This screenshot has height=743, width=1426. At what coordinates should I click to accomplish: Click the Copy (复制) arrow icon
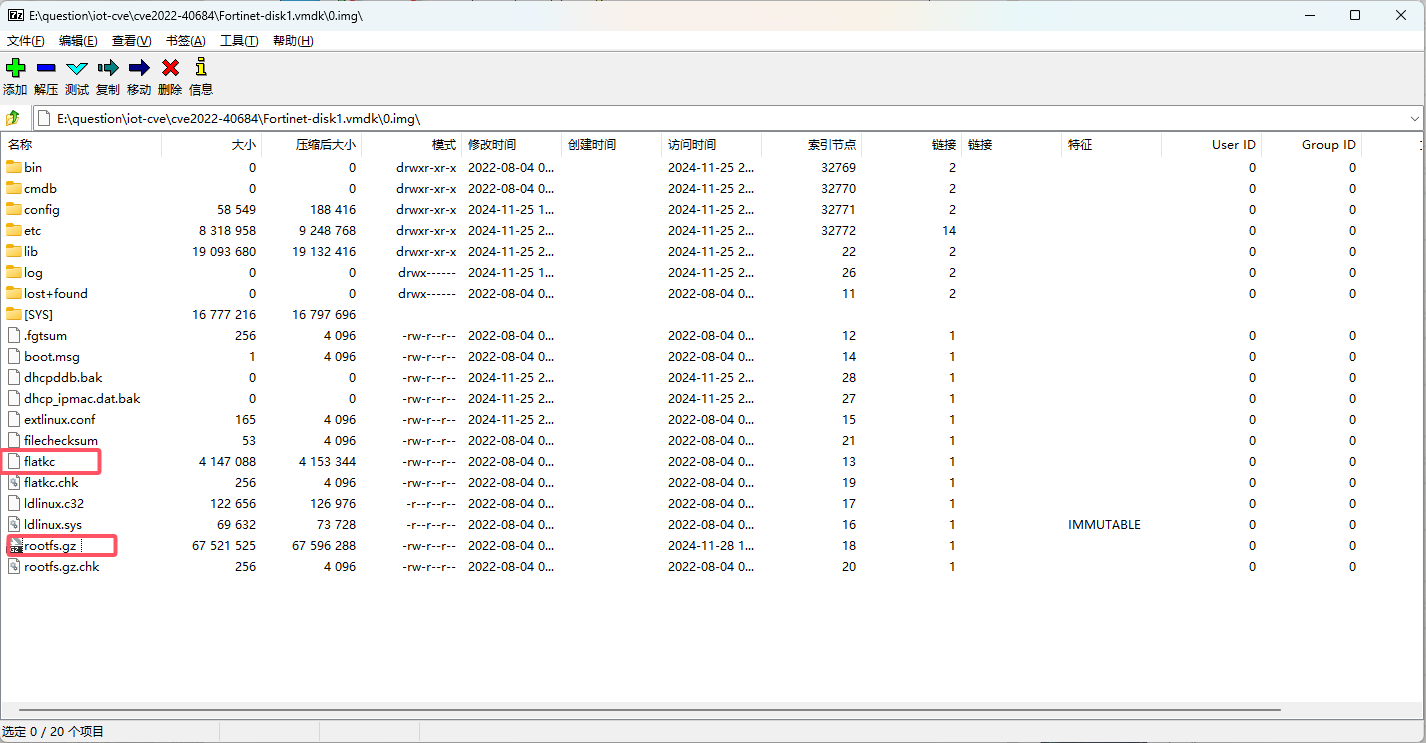pos(108,68)
